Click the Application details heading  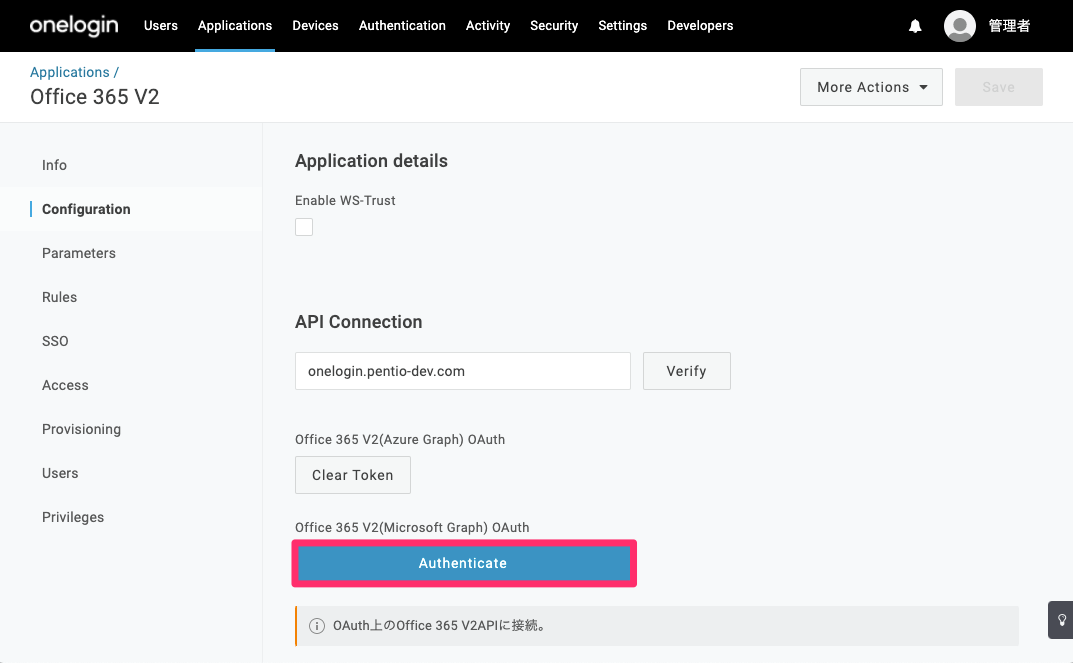click(x=372, y=161)
